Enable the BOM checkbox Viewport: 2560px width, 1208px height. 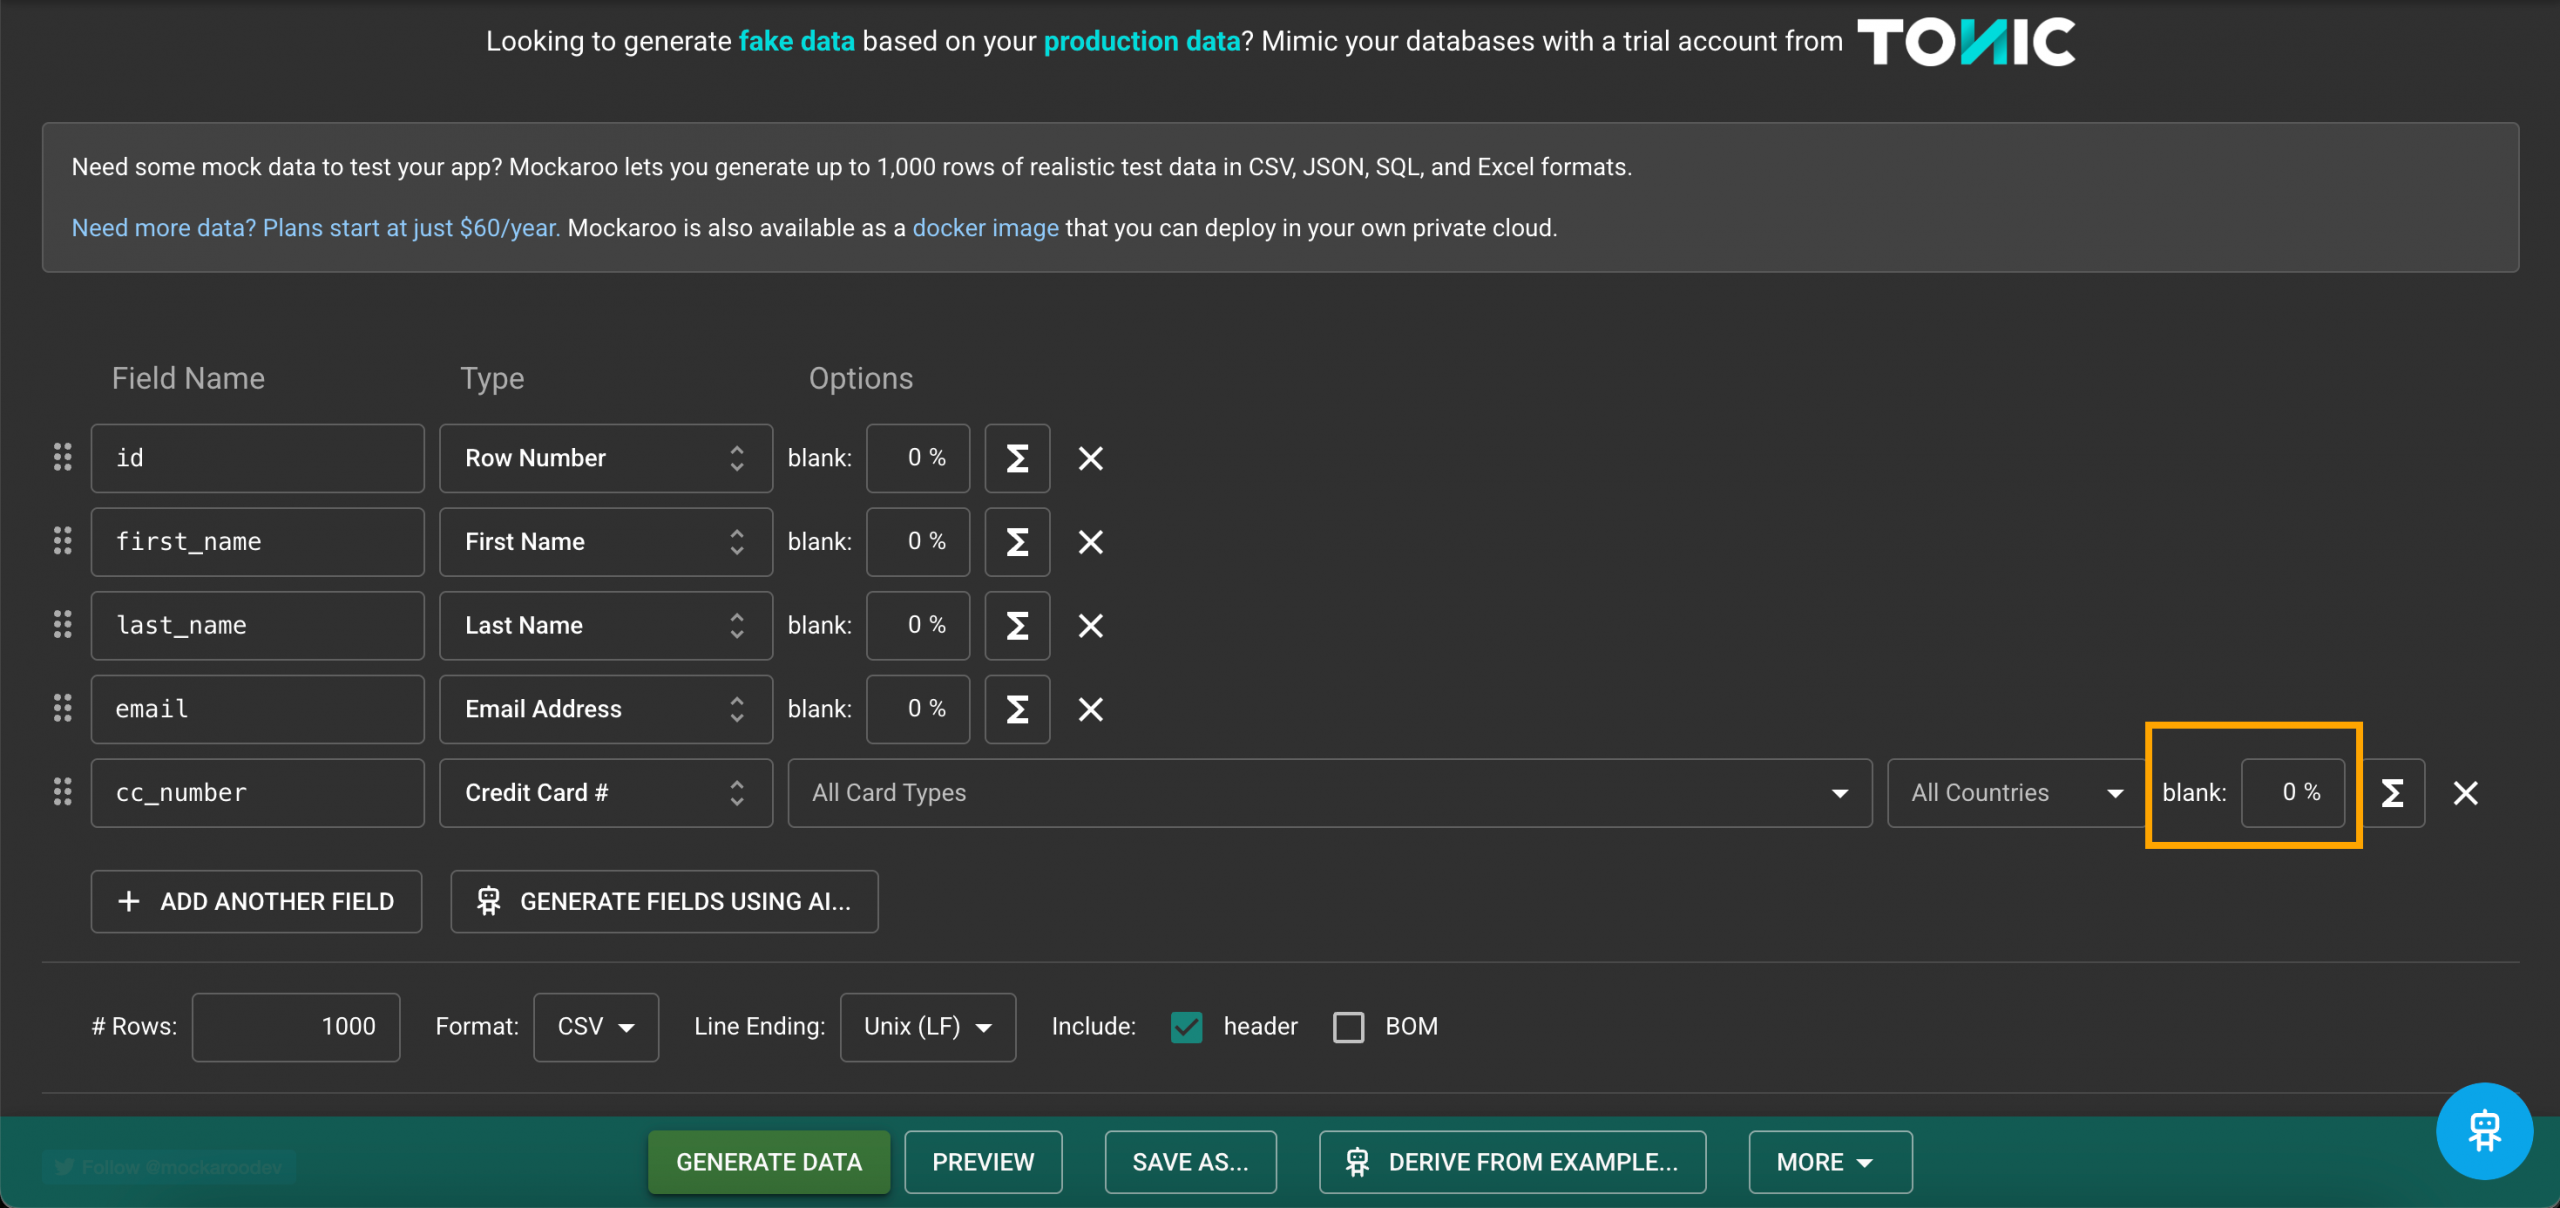point(1348,1027)
